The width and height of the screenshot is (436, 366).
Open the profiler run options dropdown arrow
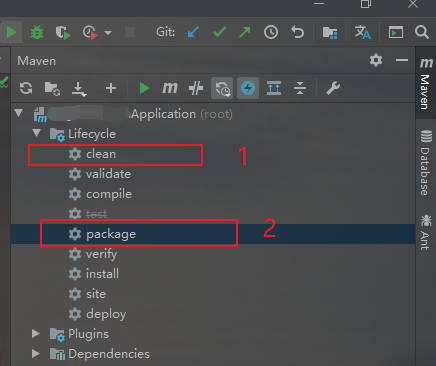coord(108,33)
